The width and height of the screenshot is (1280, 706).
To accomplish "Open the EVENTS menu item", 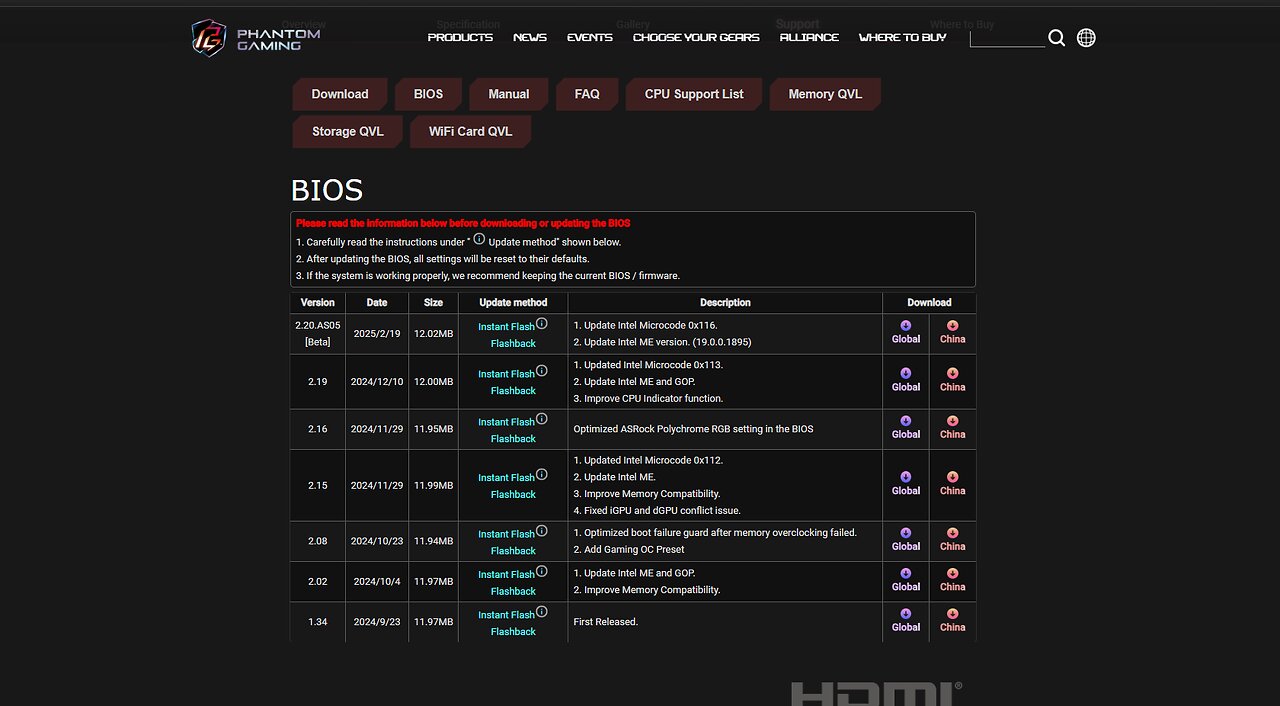I will [590, 37].
